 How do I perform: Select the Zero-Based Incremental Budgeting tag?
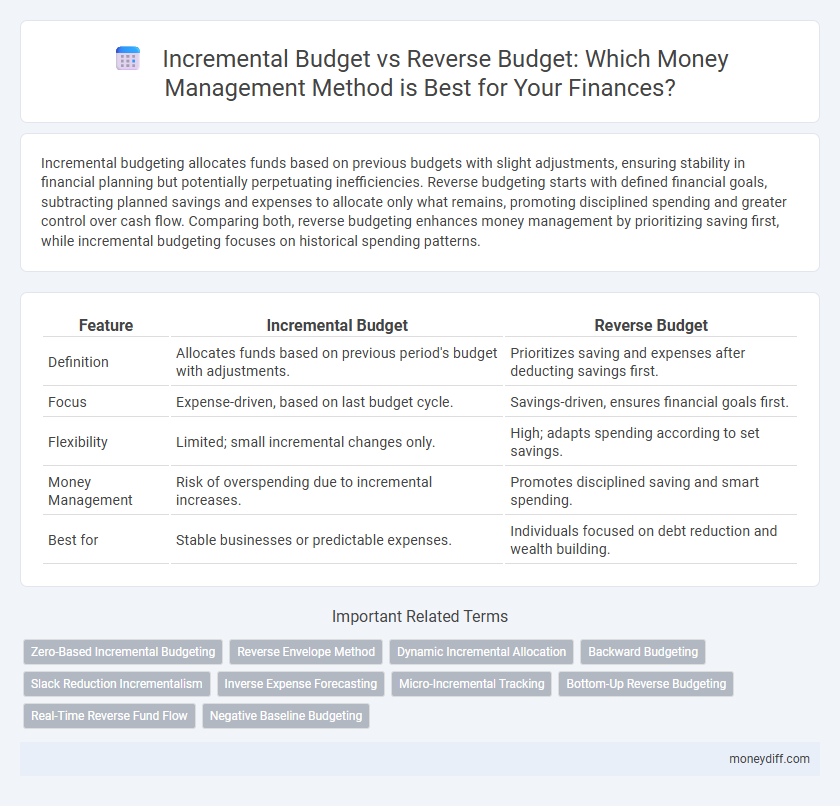122,651
